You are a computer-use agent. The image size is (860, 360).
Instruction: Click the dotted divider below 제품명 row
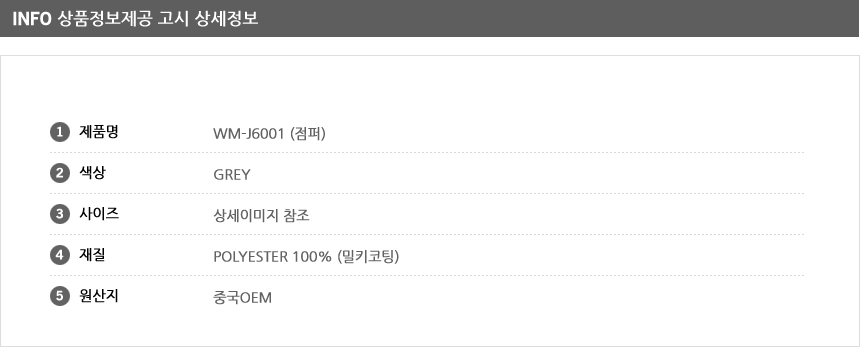pyautogui.click(x=427, y=153)
